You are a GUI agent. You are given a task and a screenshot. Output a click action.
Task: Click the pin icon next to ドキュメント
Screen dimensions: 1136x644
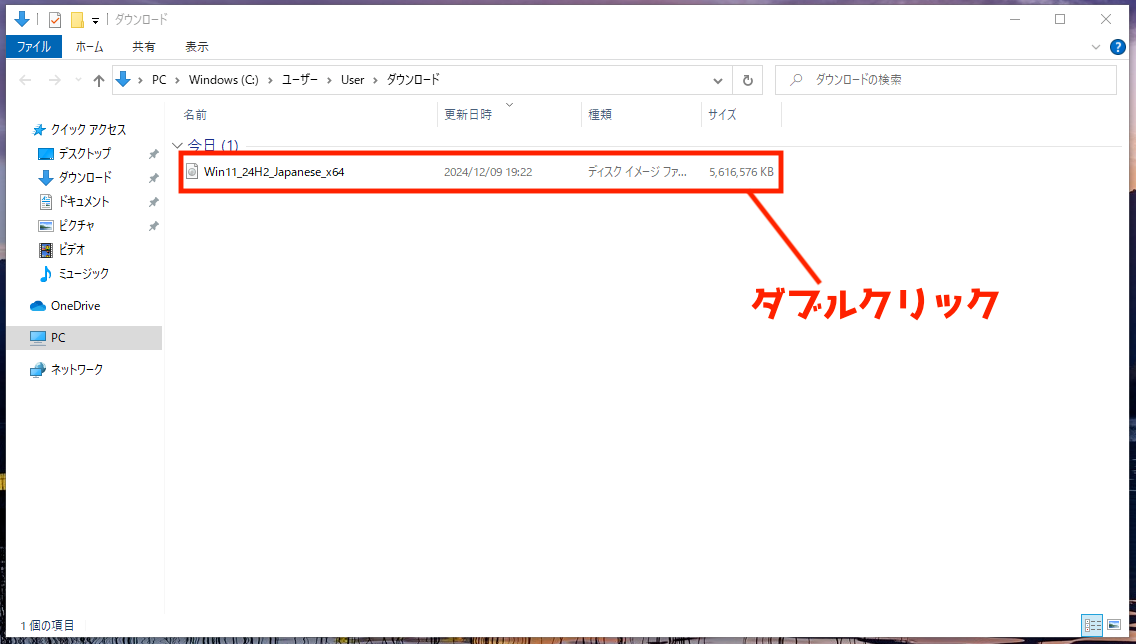(x=154, y=202)
